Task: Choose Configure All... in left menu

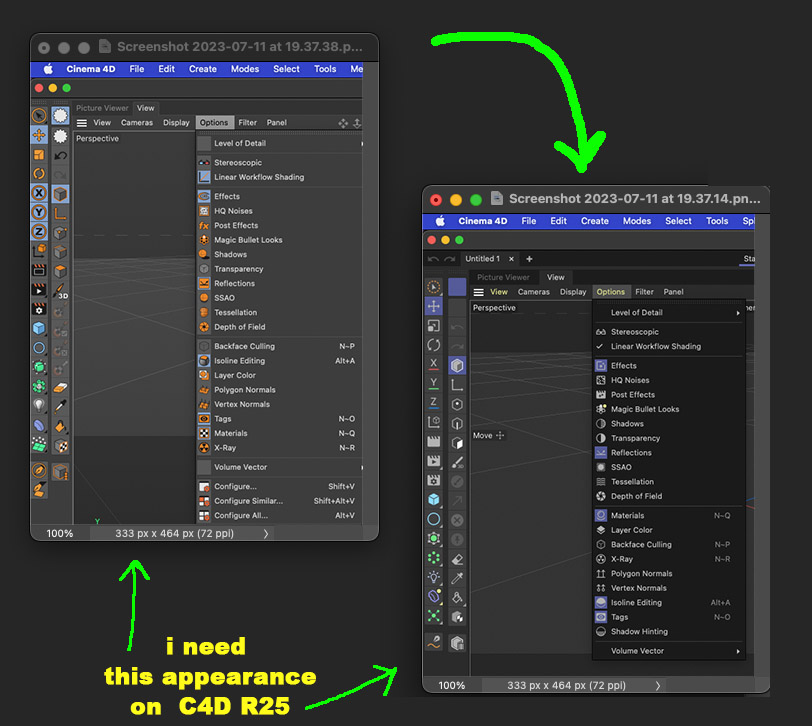Action: [280, 516]
